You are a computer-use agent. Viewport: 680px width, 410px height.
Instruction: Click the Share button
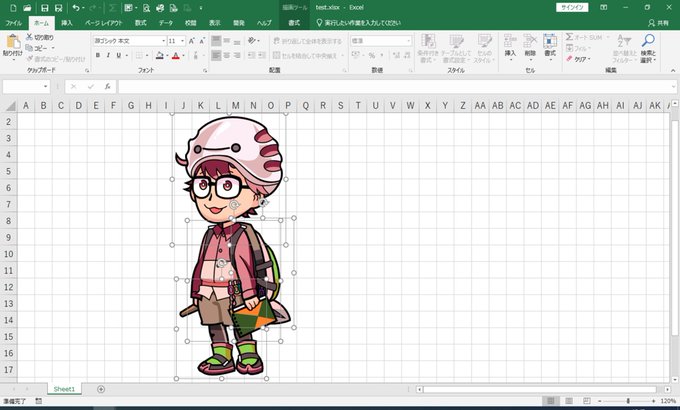coord(658,23)
